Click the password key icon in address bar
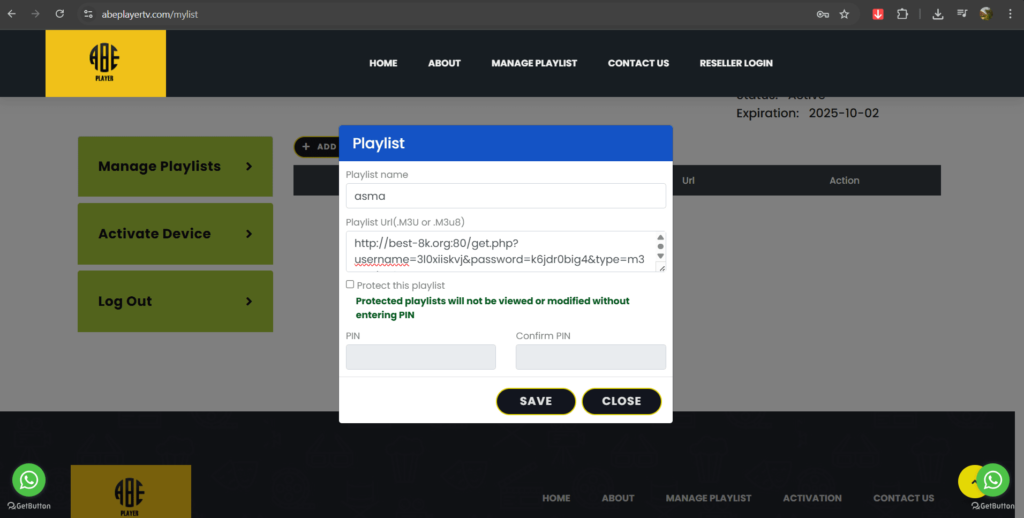 822,14
